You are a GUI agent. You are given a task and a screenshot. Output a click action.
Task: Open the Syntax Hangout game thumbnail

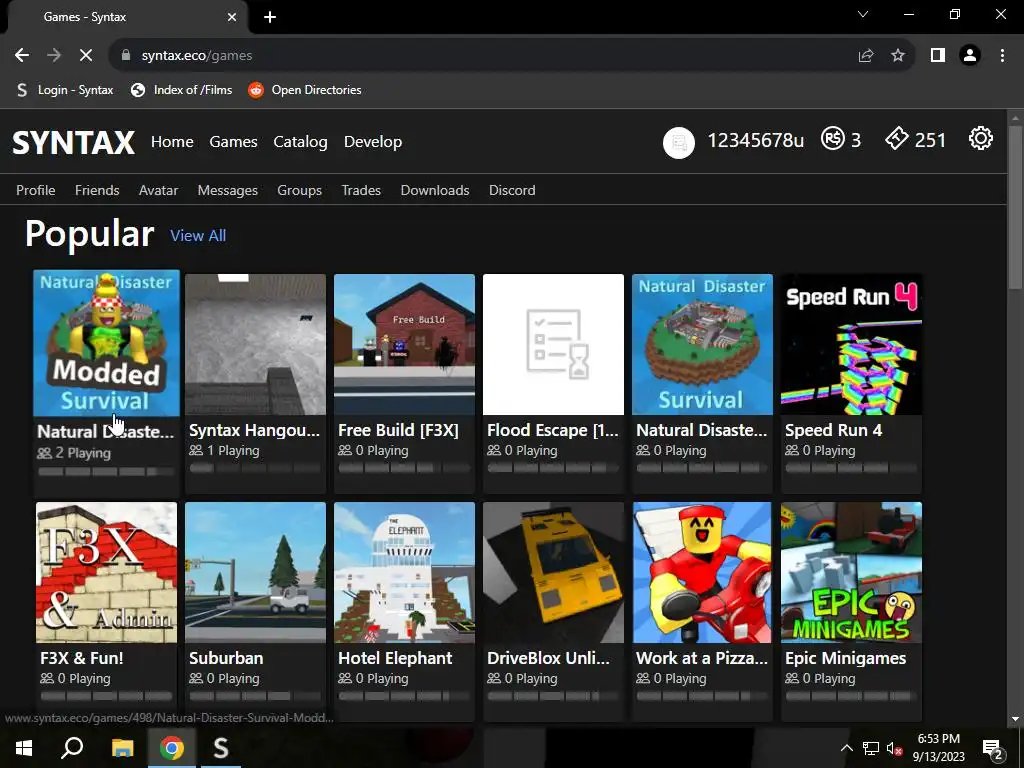255,344
